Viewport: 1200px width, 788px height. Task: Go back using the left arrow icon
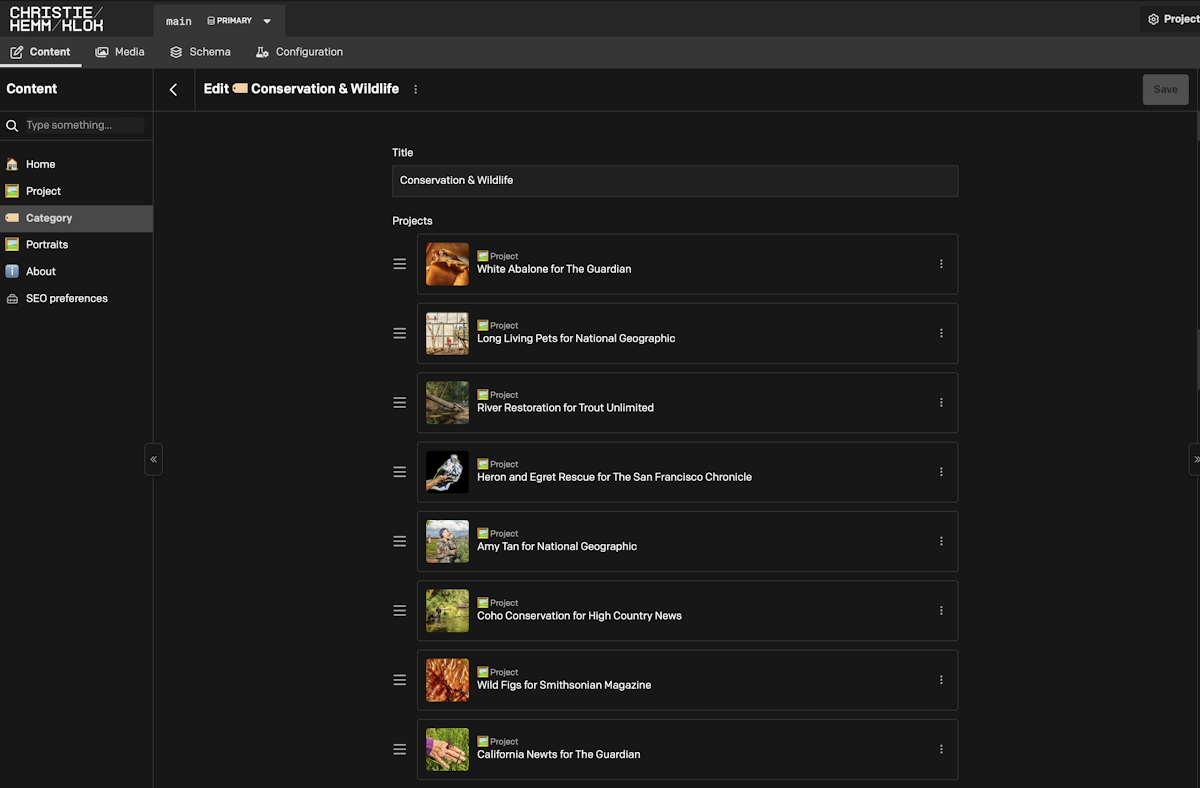click(173, 89)
